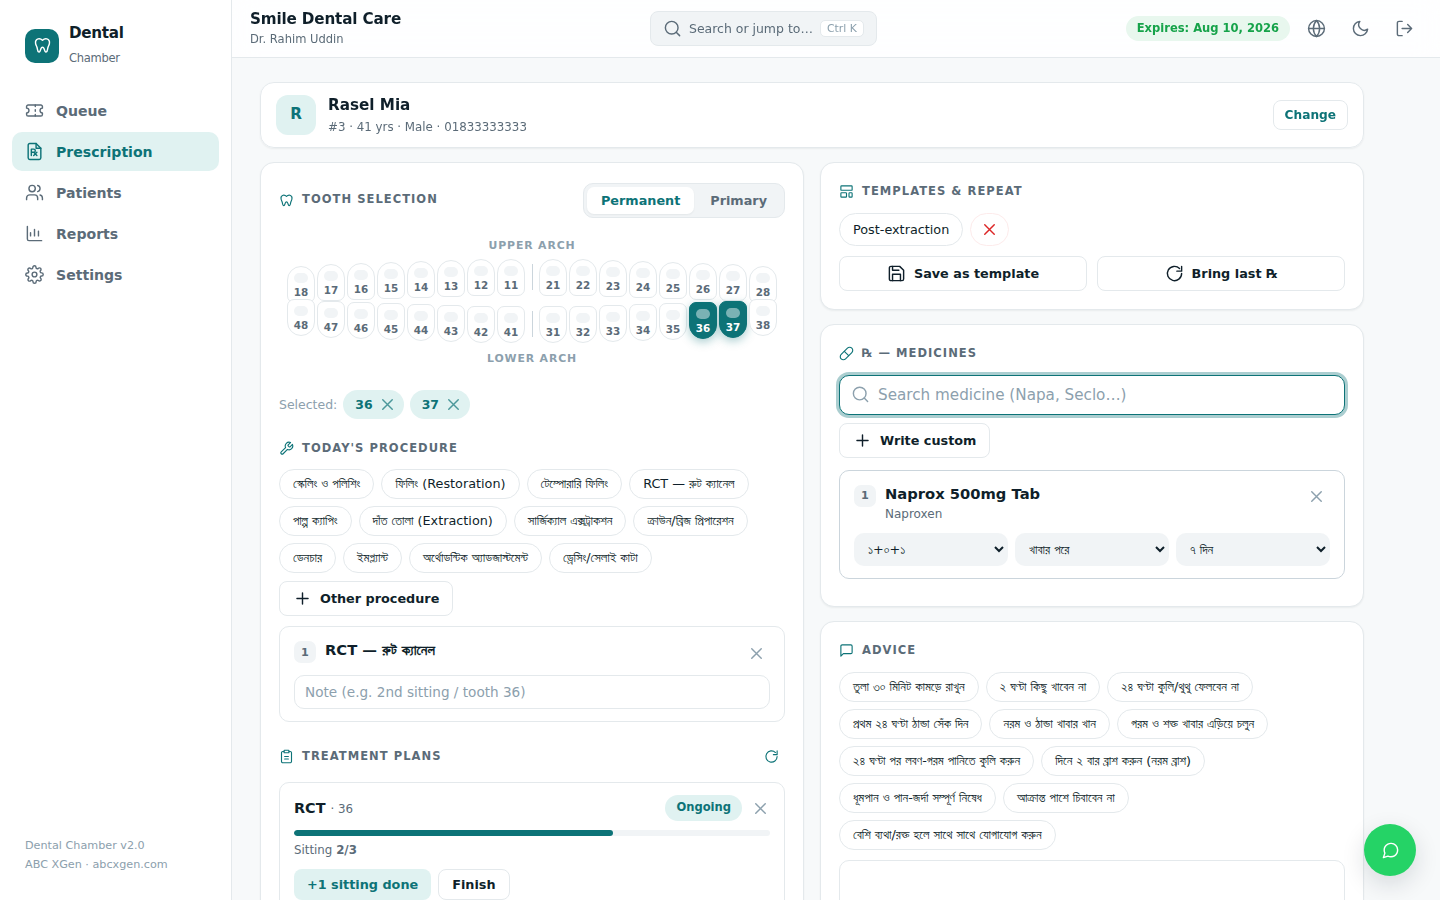Open the language globe icon
The height and width of the screenshot is (900, 1440).
(x=1317, y=28)
